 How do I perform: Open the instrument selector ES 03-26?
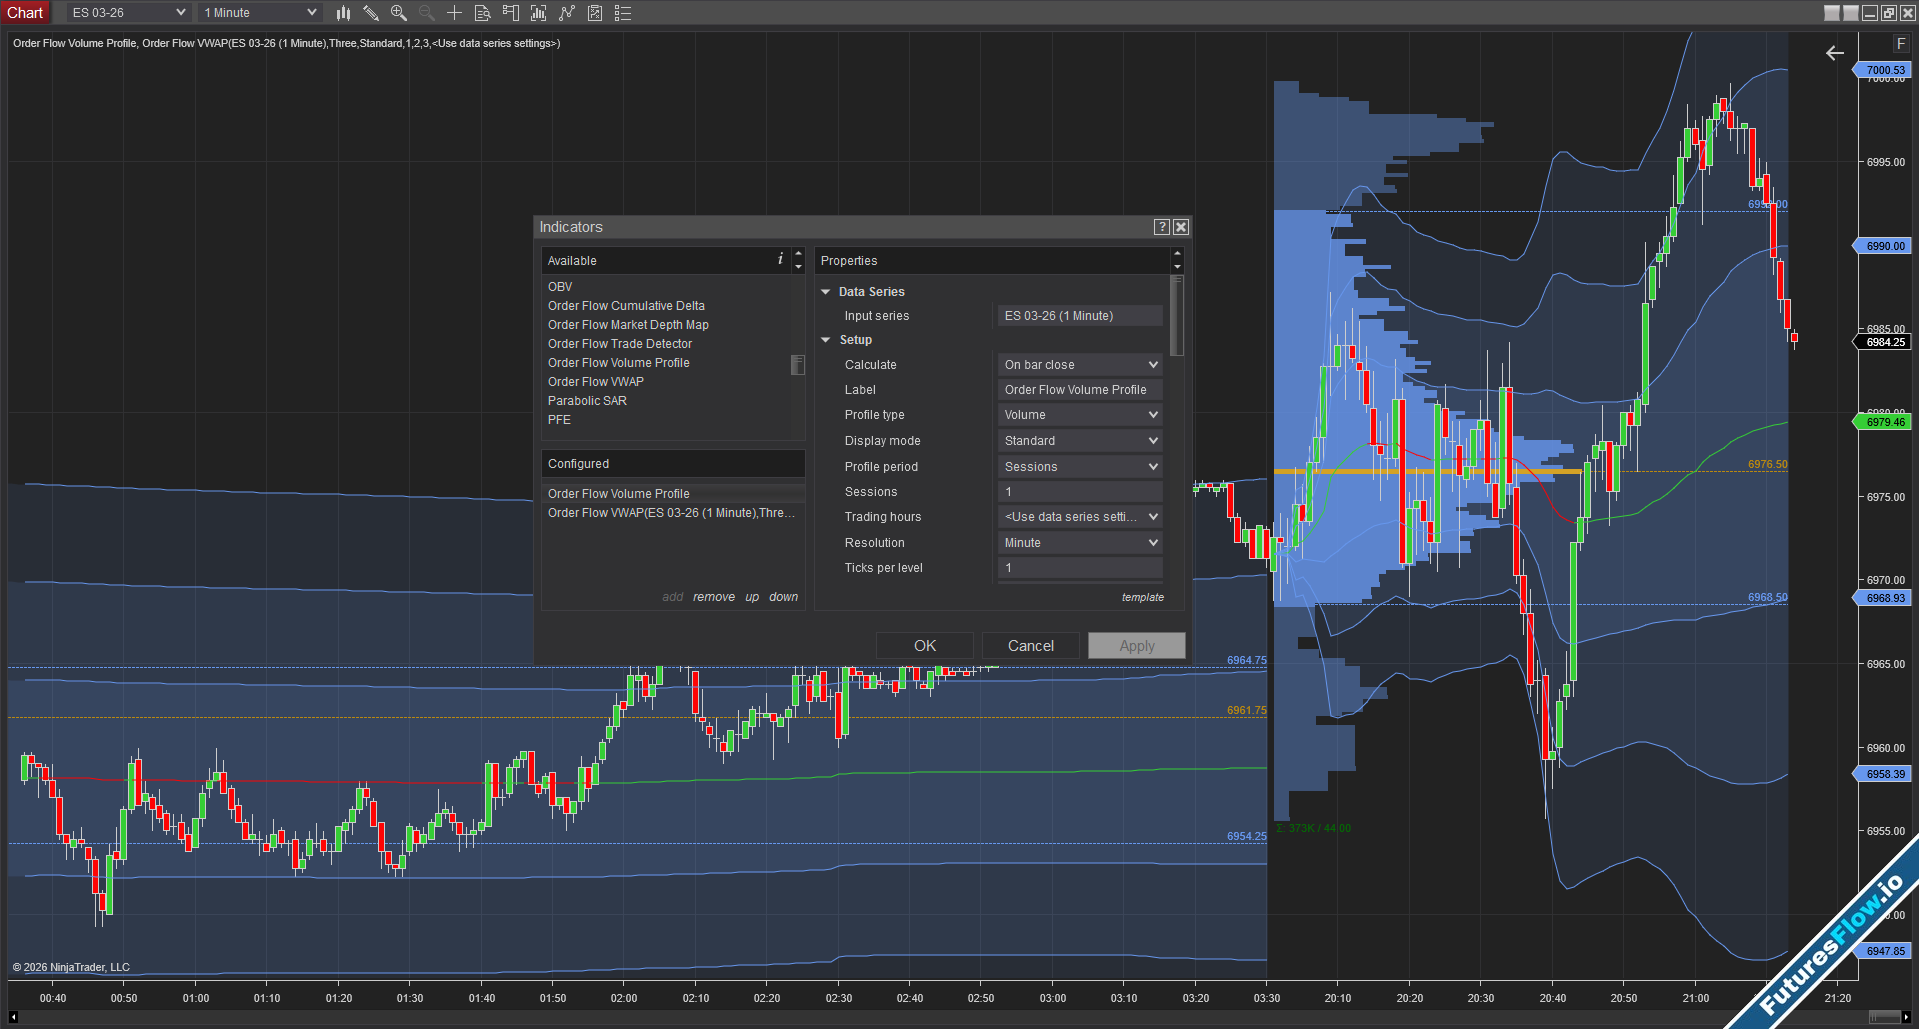coord(128,13)
